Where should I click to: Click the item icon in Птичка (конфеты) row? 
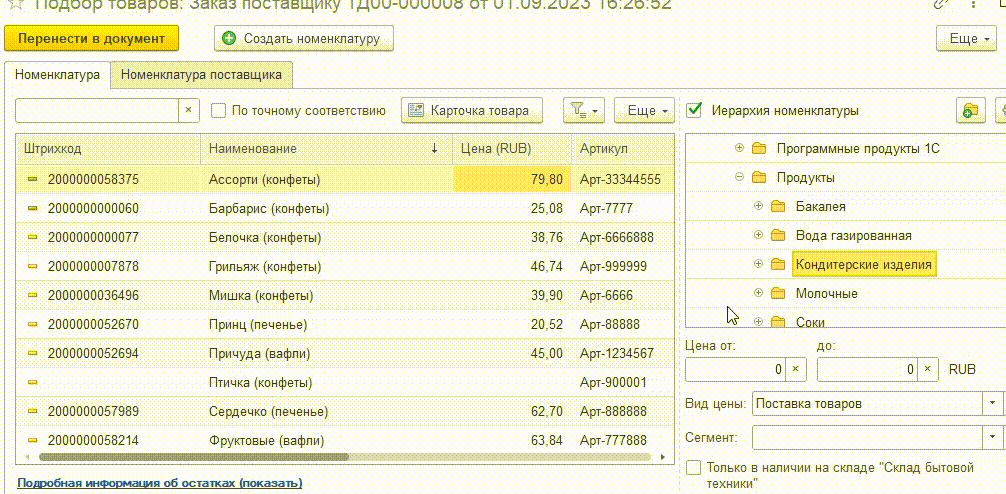click(x=33, y=382)
